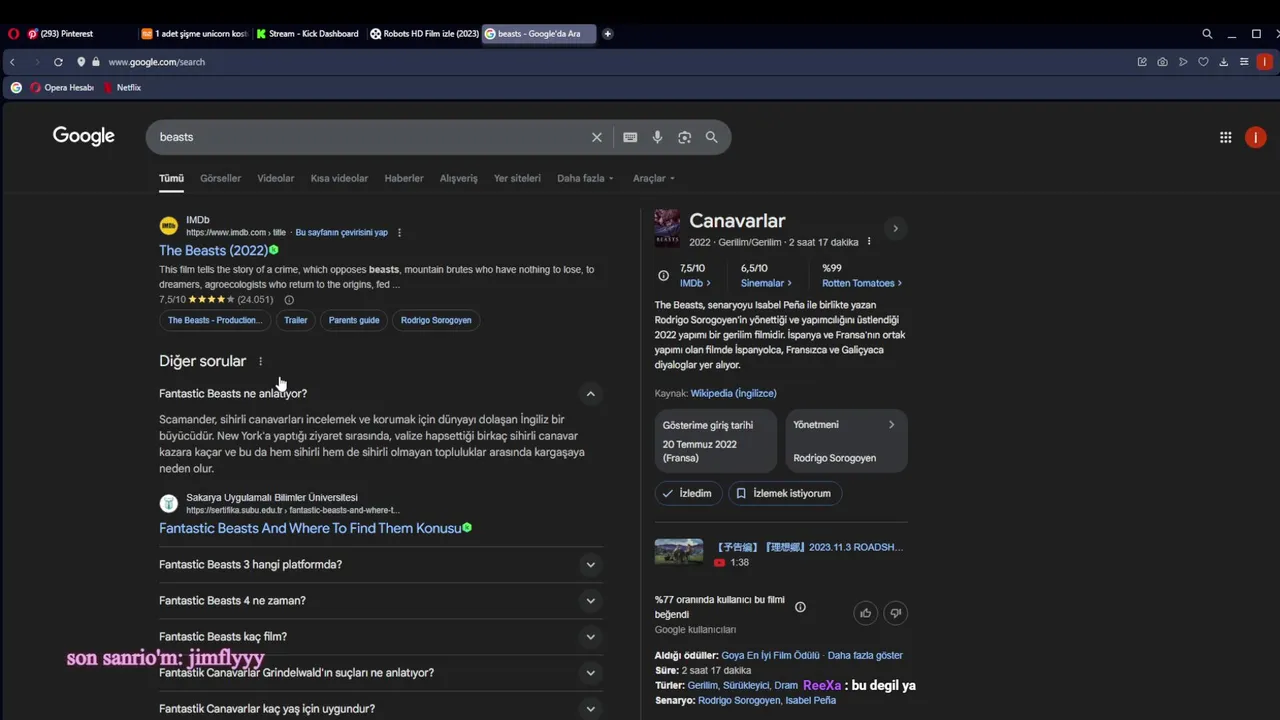Screen dimensions: 1280x720
Task: Play the 1:38 trailer thumbnail
Action: point(679,553)
